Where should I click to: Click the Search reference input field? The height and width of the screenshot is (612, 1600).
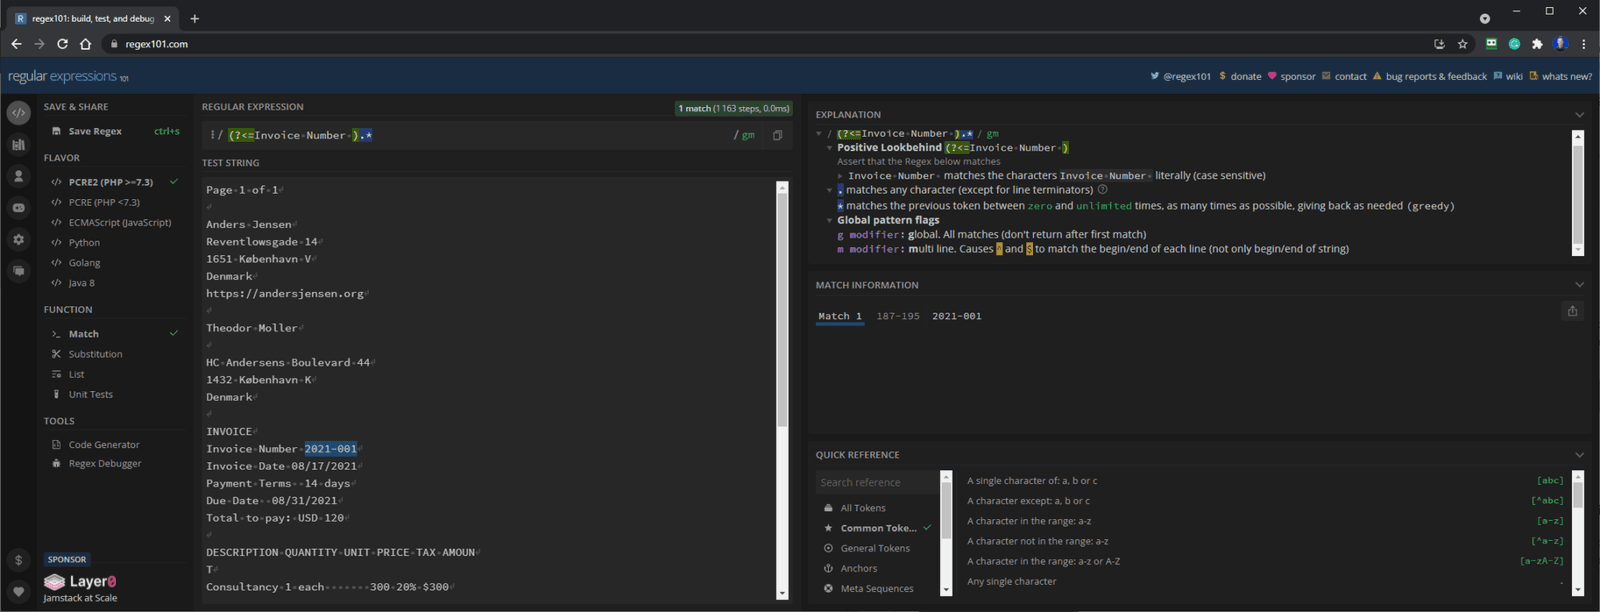[876, 482]
